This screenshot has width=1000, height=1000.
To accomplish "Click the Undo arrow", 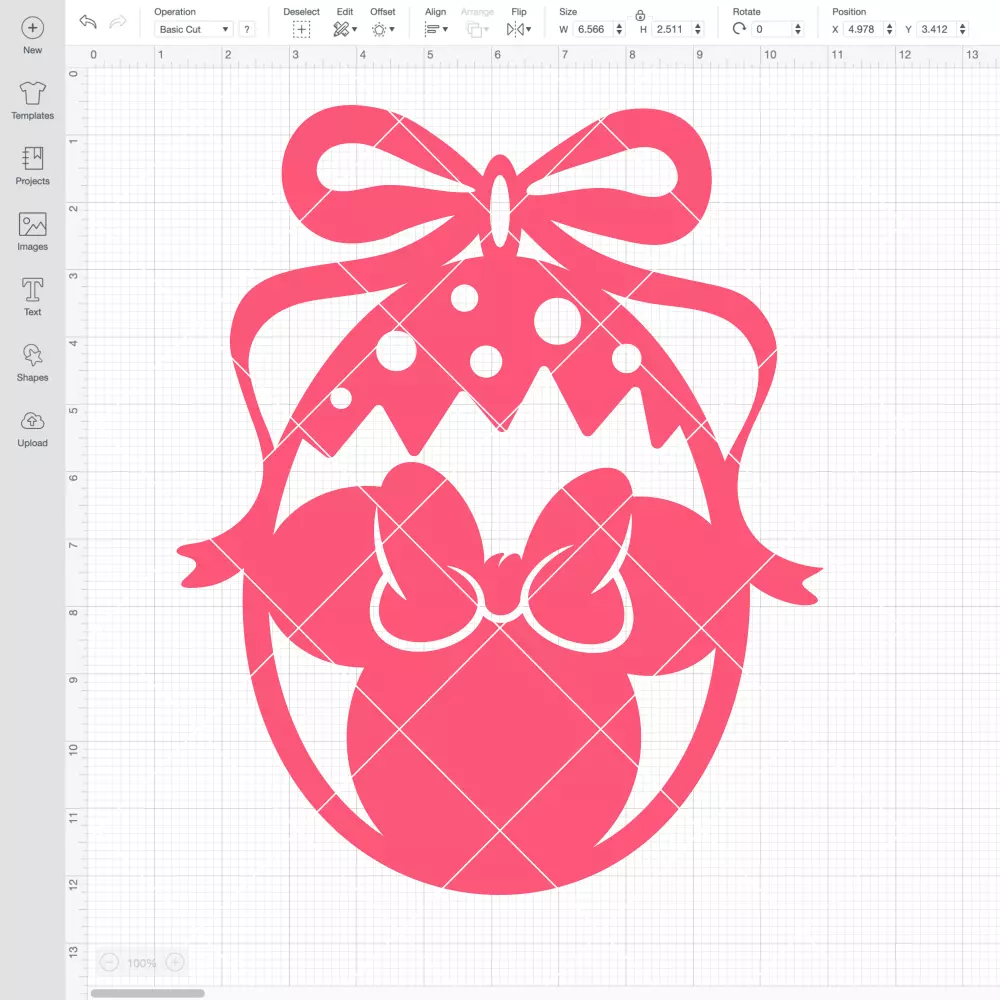I will click(88, 22).
